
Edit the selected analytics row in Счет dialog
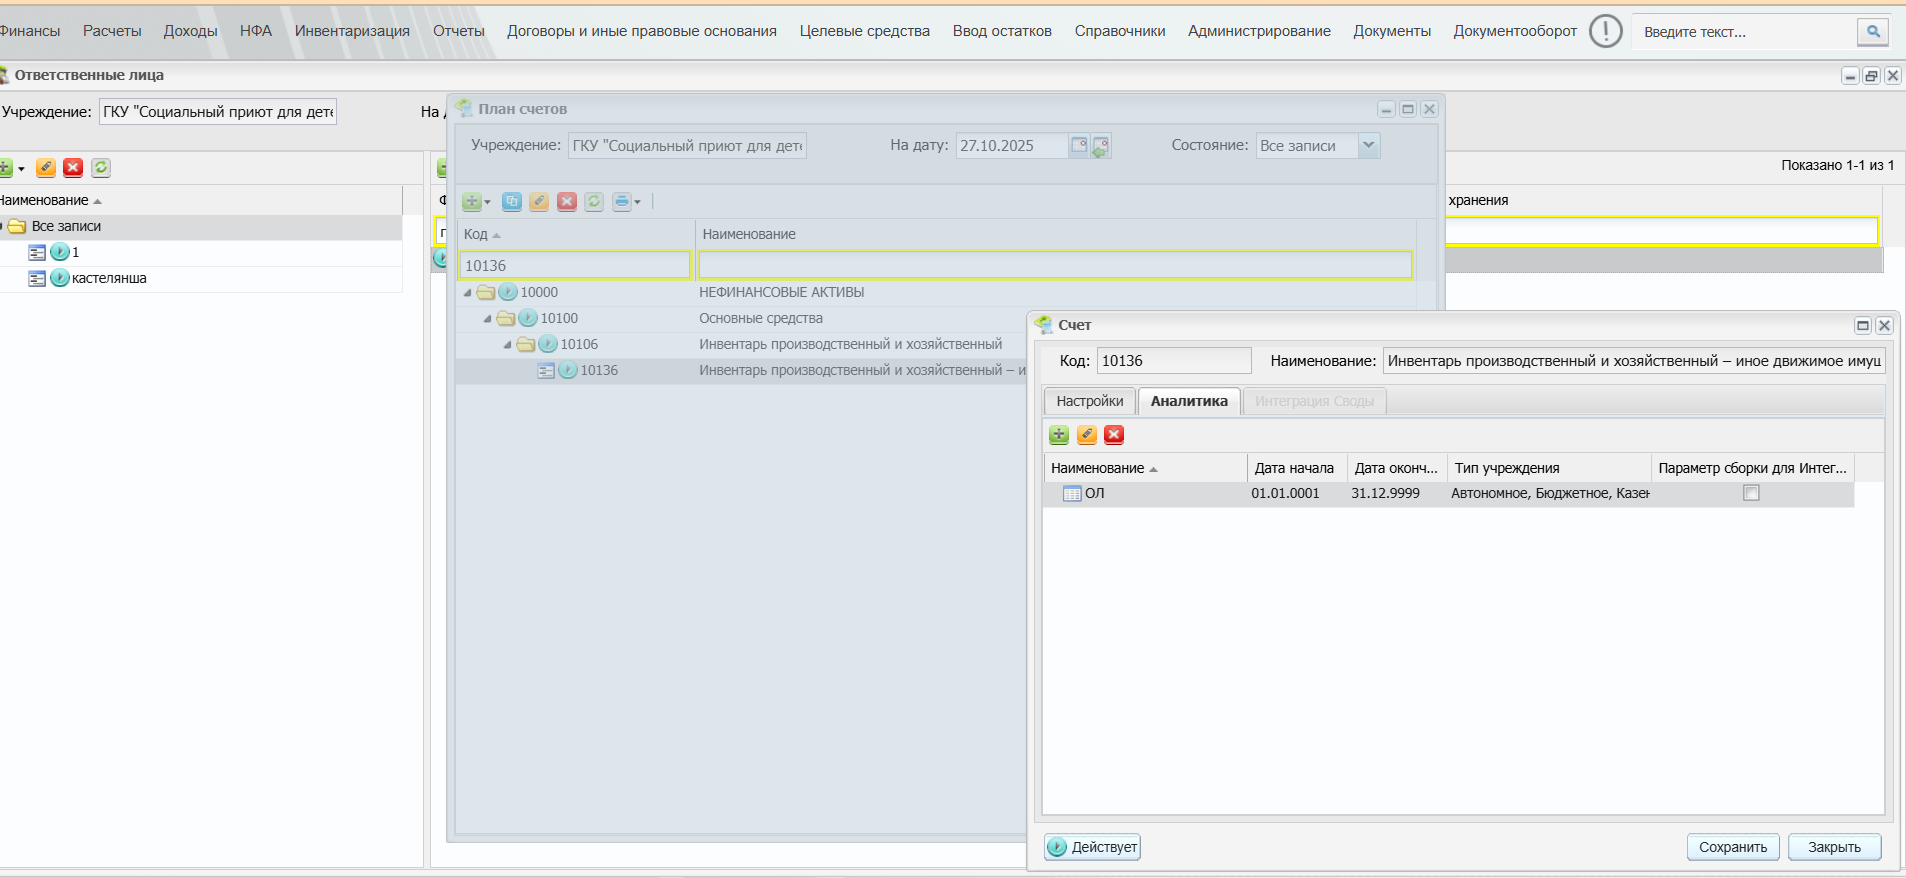(x=1087, y=435)
